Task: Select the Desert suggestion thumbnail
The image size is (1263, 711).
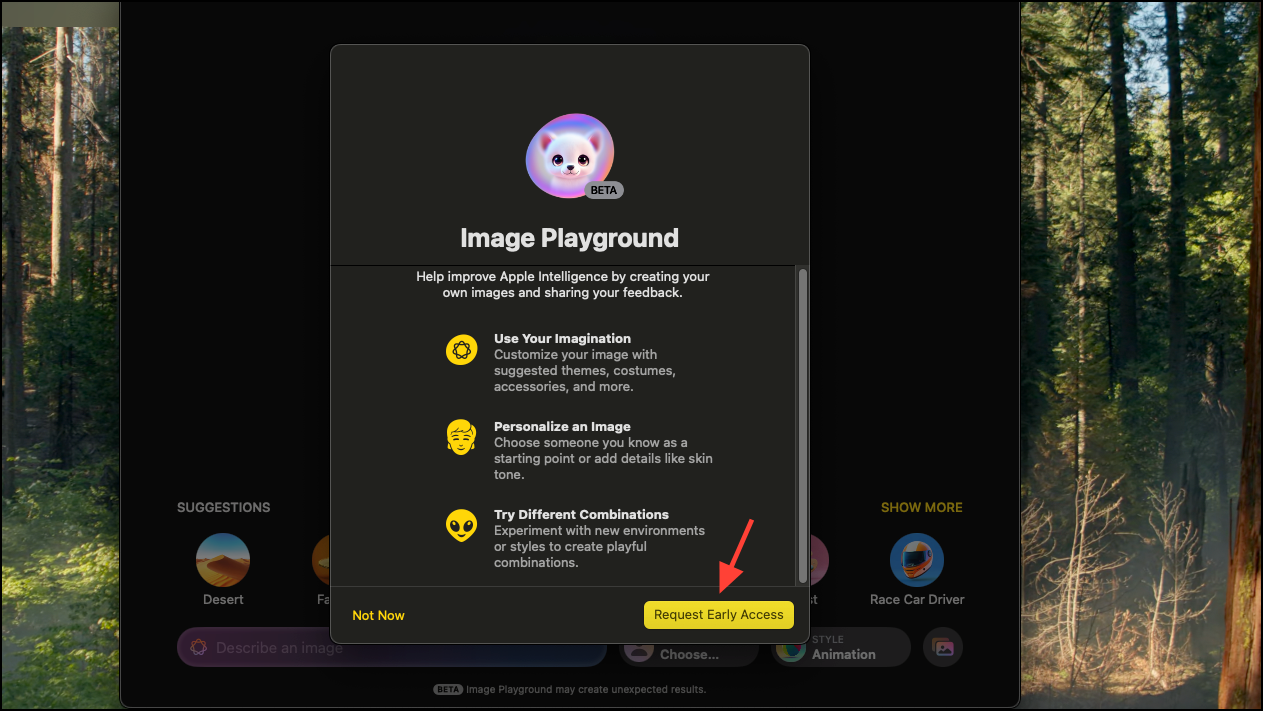Action: click(x=223, y=559)
